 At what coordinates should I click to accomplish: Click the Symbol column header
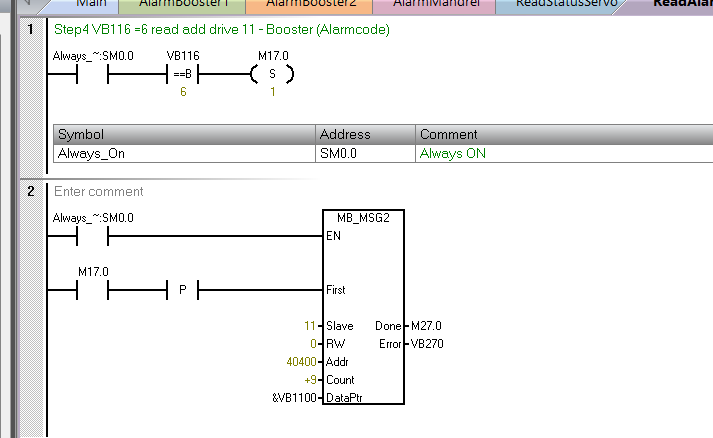pos(81,134)
